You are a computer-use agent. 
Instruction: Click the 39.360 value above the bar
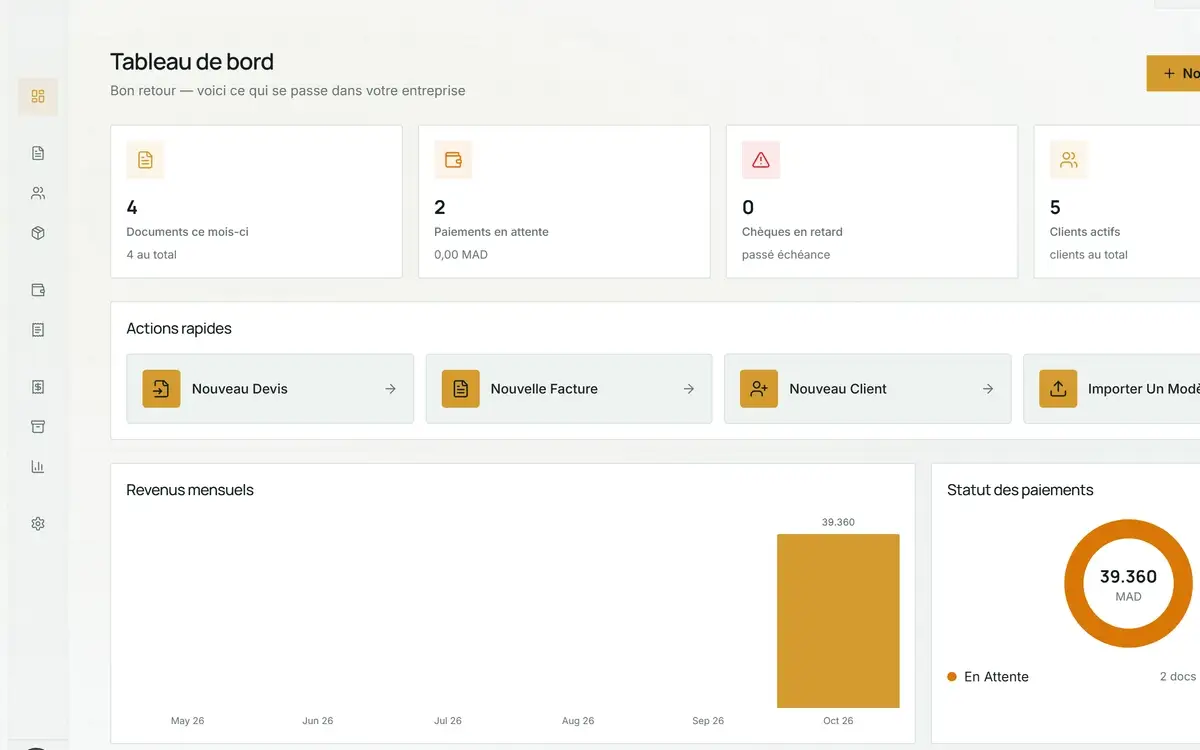(x=838, y=522)
